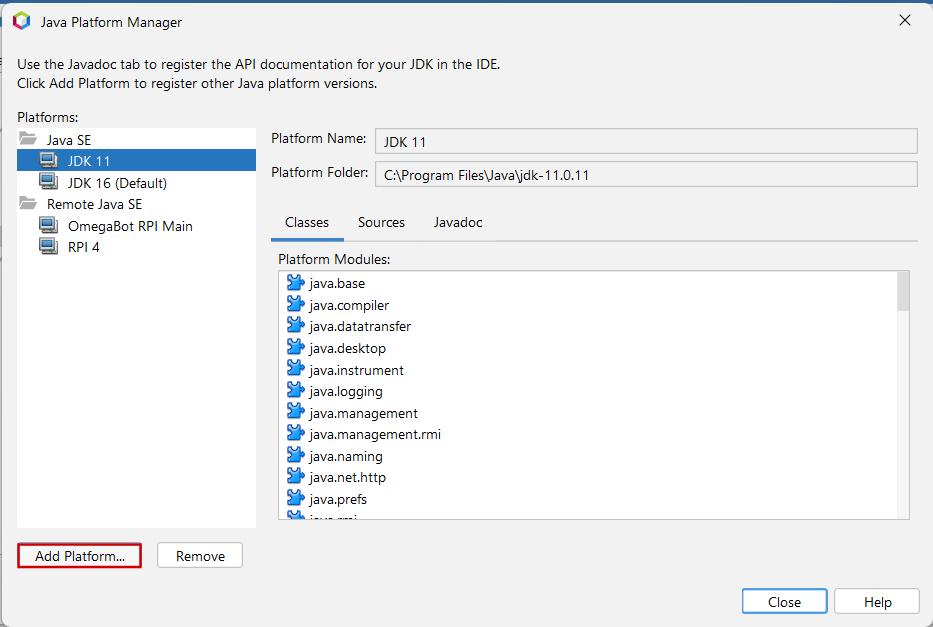Click the Platform Modules: label
This screenshot has height=627, width=933.
[334, 259]
